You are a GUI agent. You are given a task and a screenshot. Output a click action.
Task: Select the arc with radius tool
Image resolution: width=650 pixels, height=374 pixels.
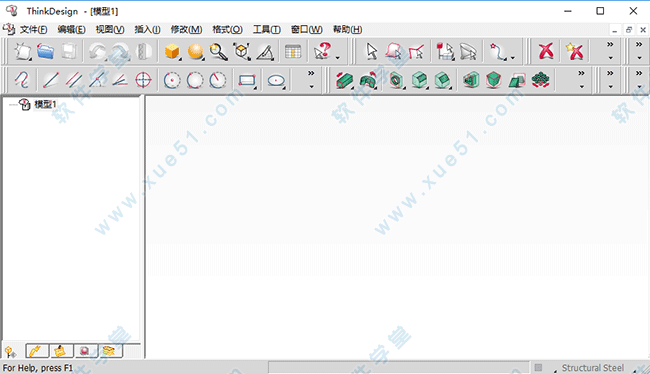pos(218,80)
